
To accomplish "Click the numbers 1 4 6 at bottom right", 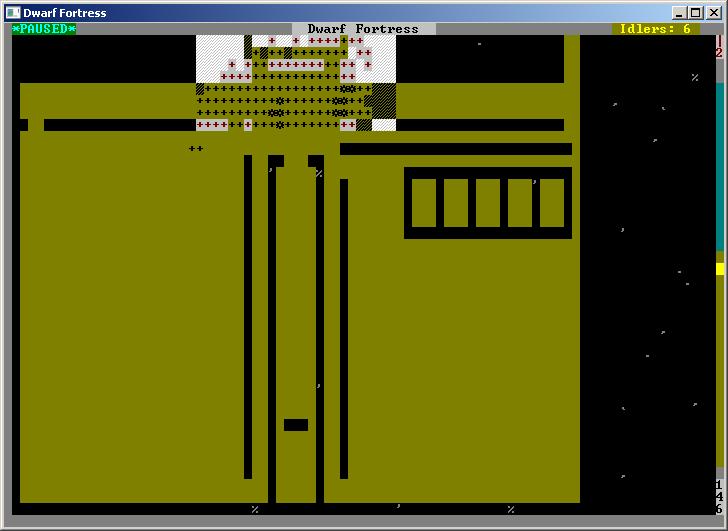I will point(719,497).
